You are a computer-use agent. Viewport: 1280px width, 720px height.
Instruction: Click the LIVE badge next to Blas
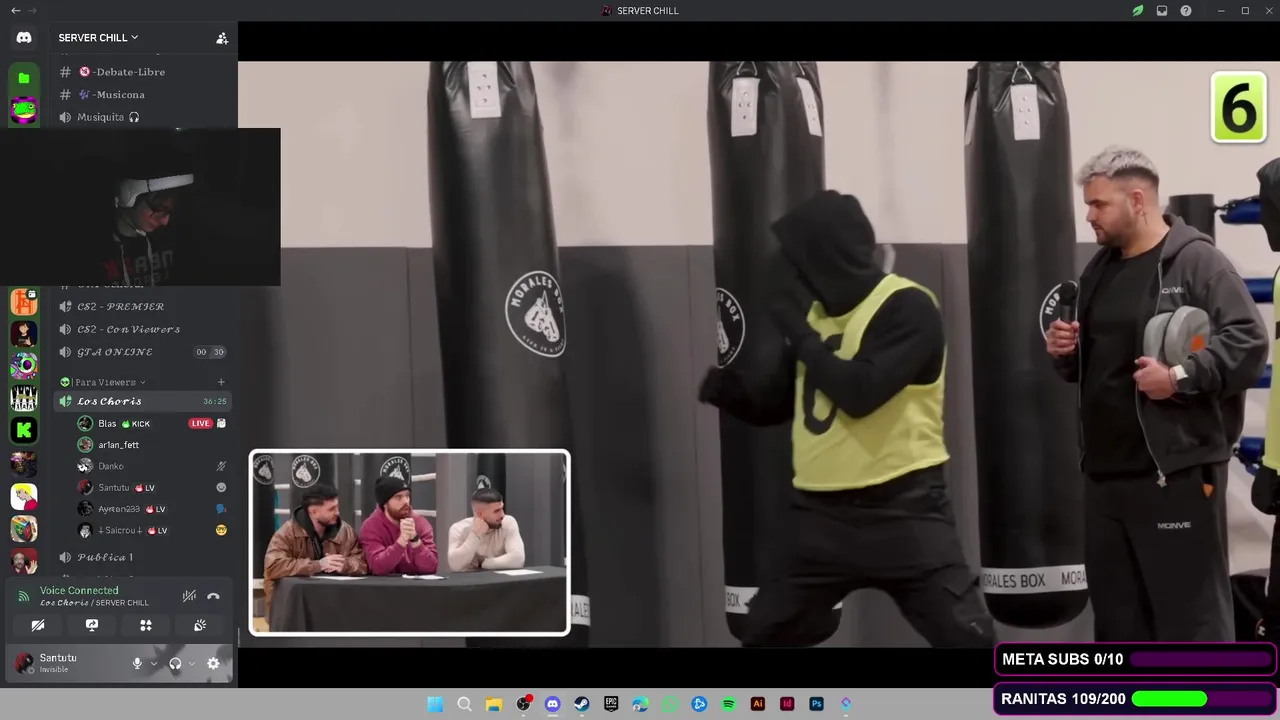coord(201,423)
